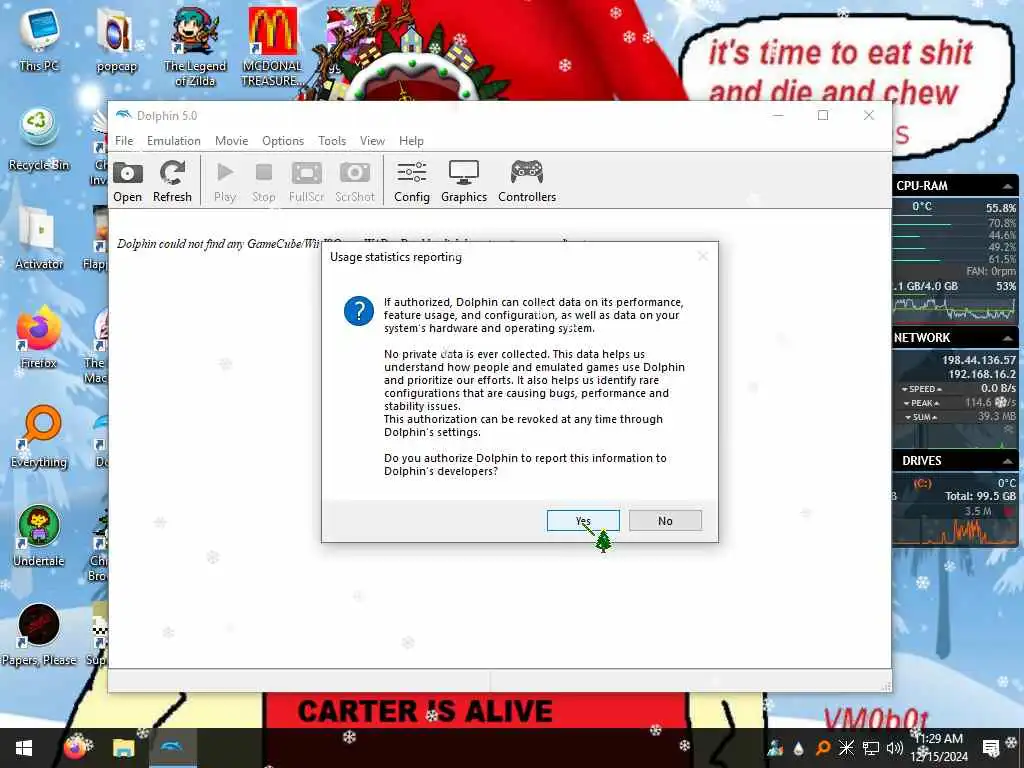Collapse the NETWORK widget section
This screenshot has width=1024, height=768.
pos(1008,338)
